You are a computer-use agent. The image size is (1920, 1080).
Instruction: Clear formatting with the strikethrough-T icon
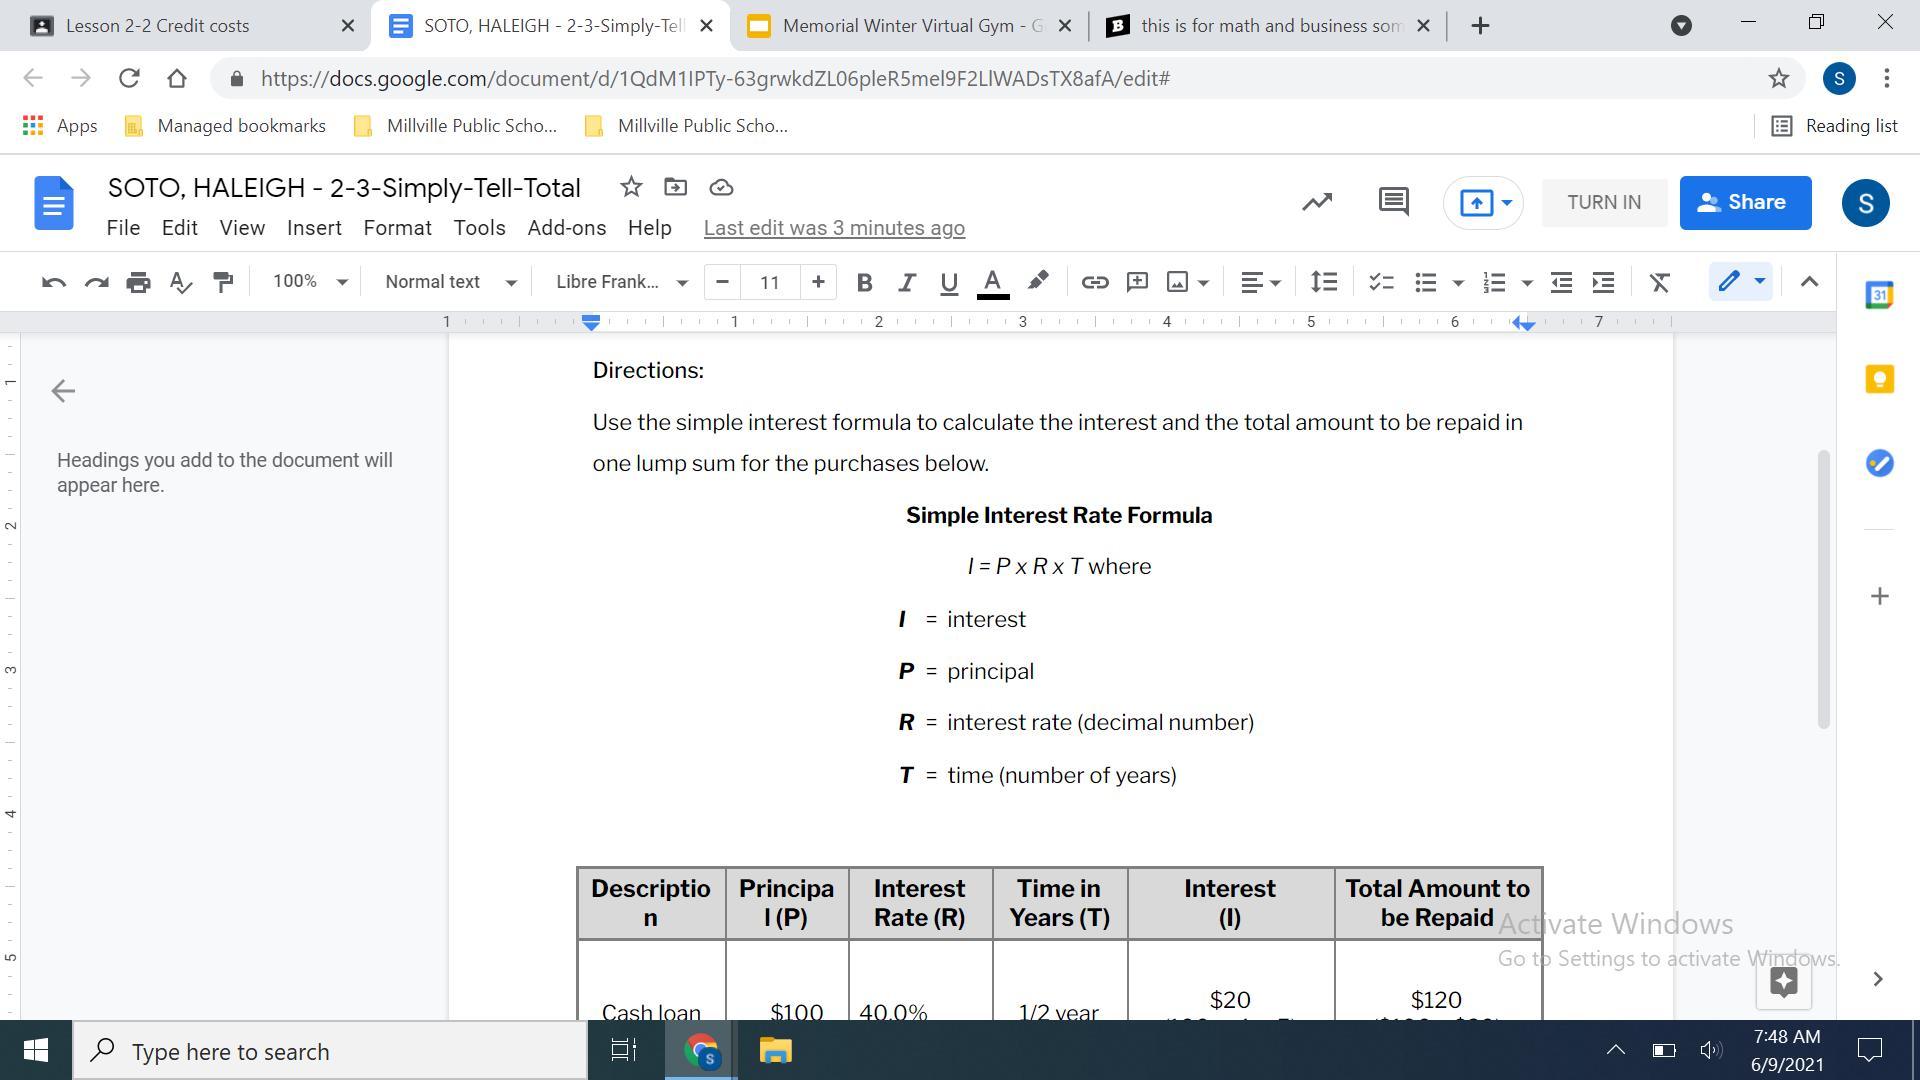pos(1659,282)
